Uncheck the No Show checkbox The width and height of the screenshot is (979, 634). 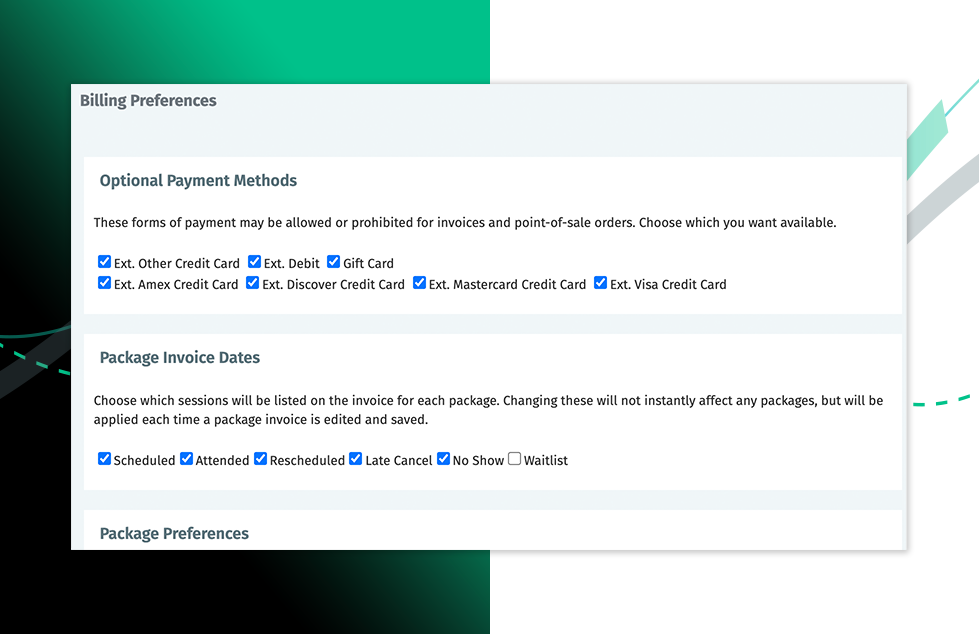pos(443,459)
